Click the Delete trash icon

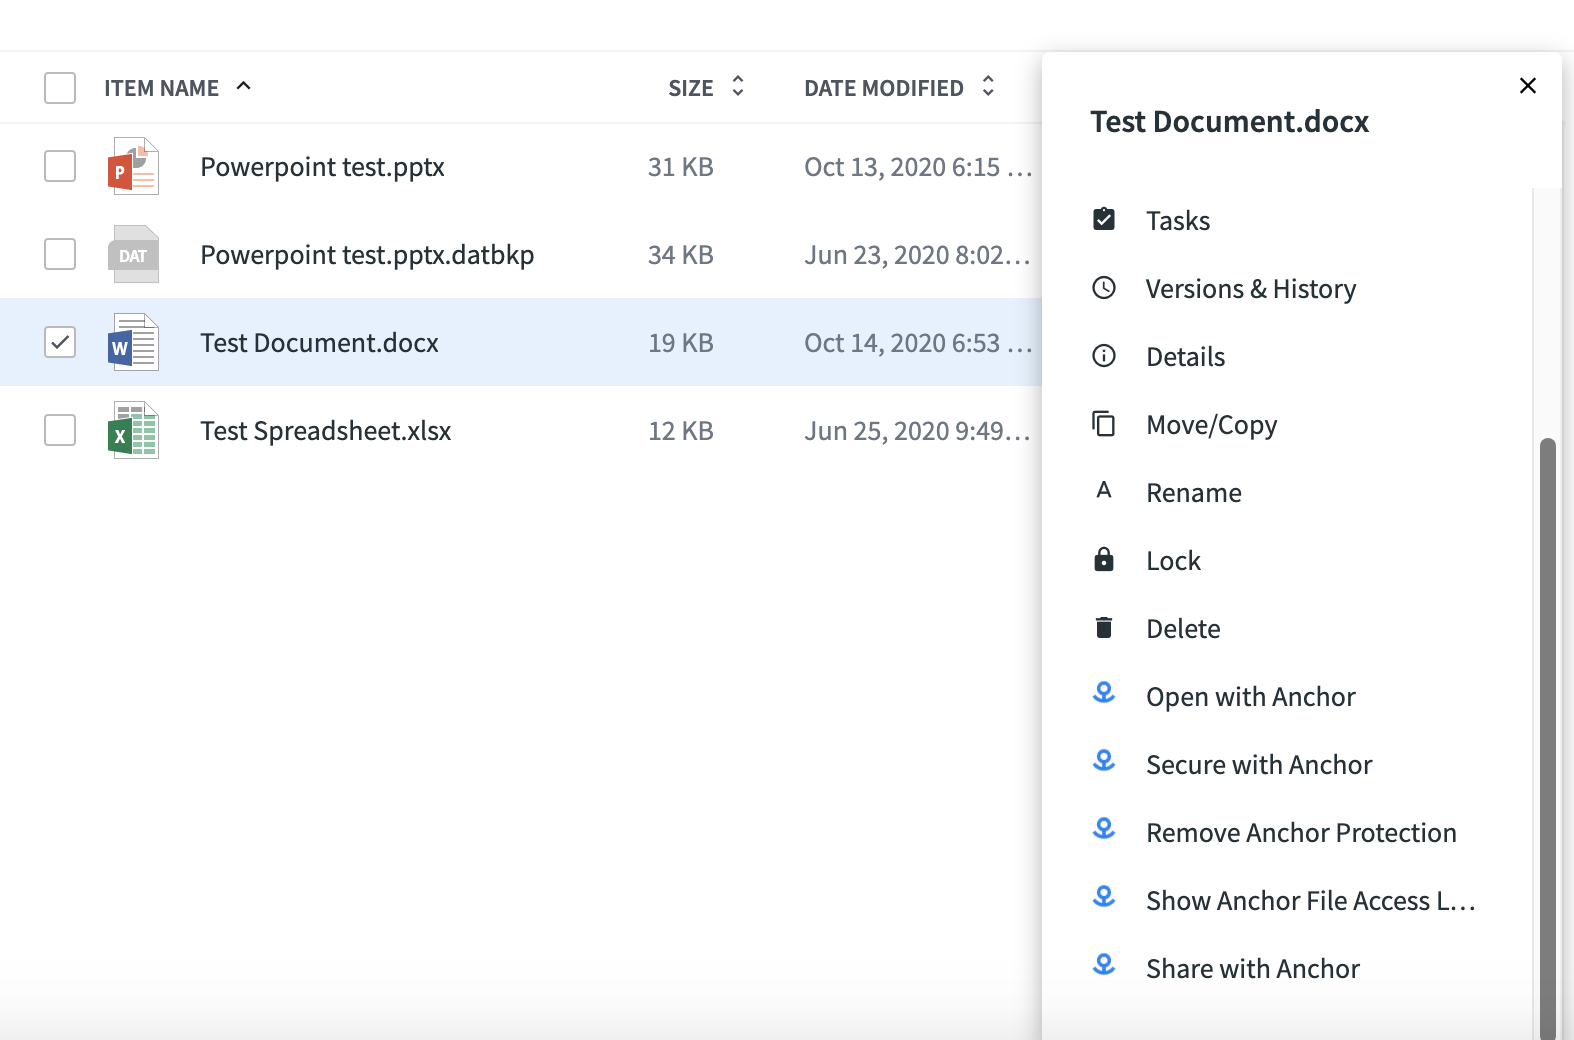[x=1104, y=627]
